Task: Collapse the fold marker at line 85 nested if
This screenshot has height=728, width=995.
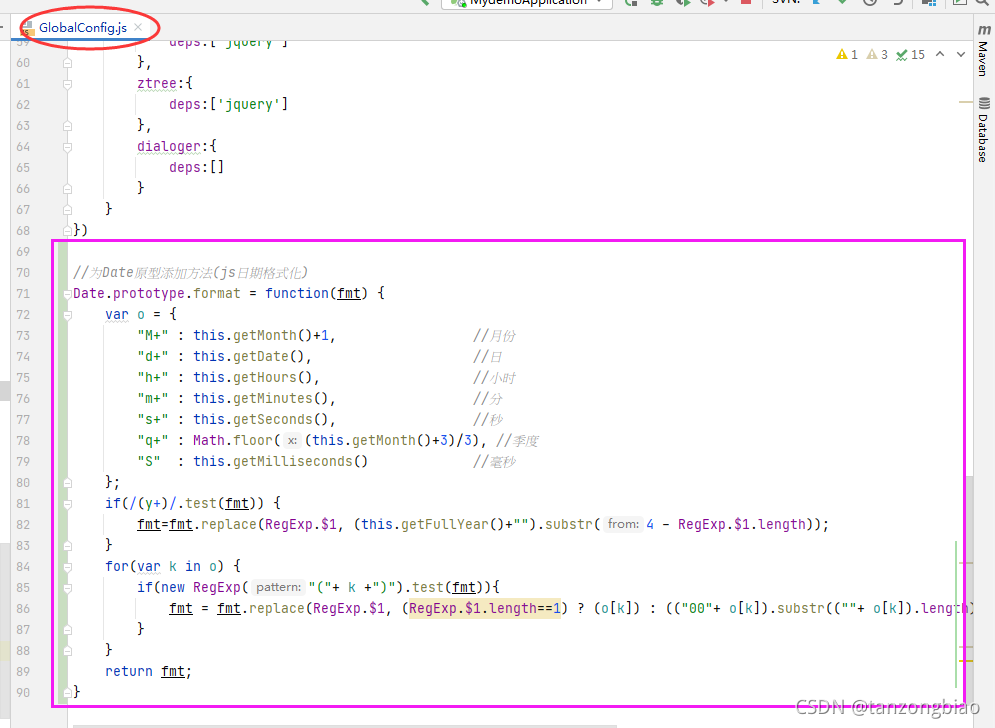Action: click(67, 588)
